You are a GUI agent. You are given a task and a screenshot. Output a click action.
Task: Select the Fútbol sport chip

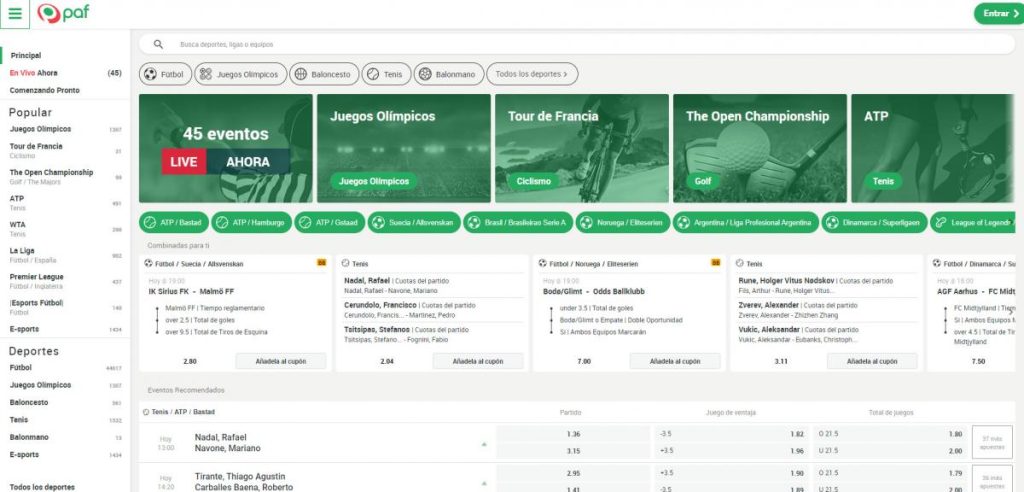click(x=165, y=74)
